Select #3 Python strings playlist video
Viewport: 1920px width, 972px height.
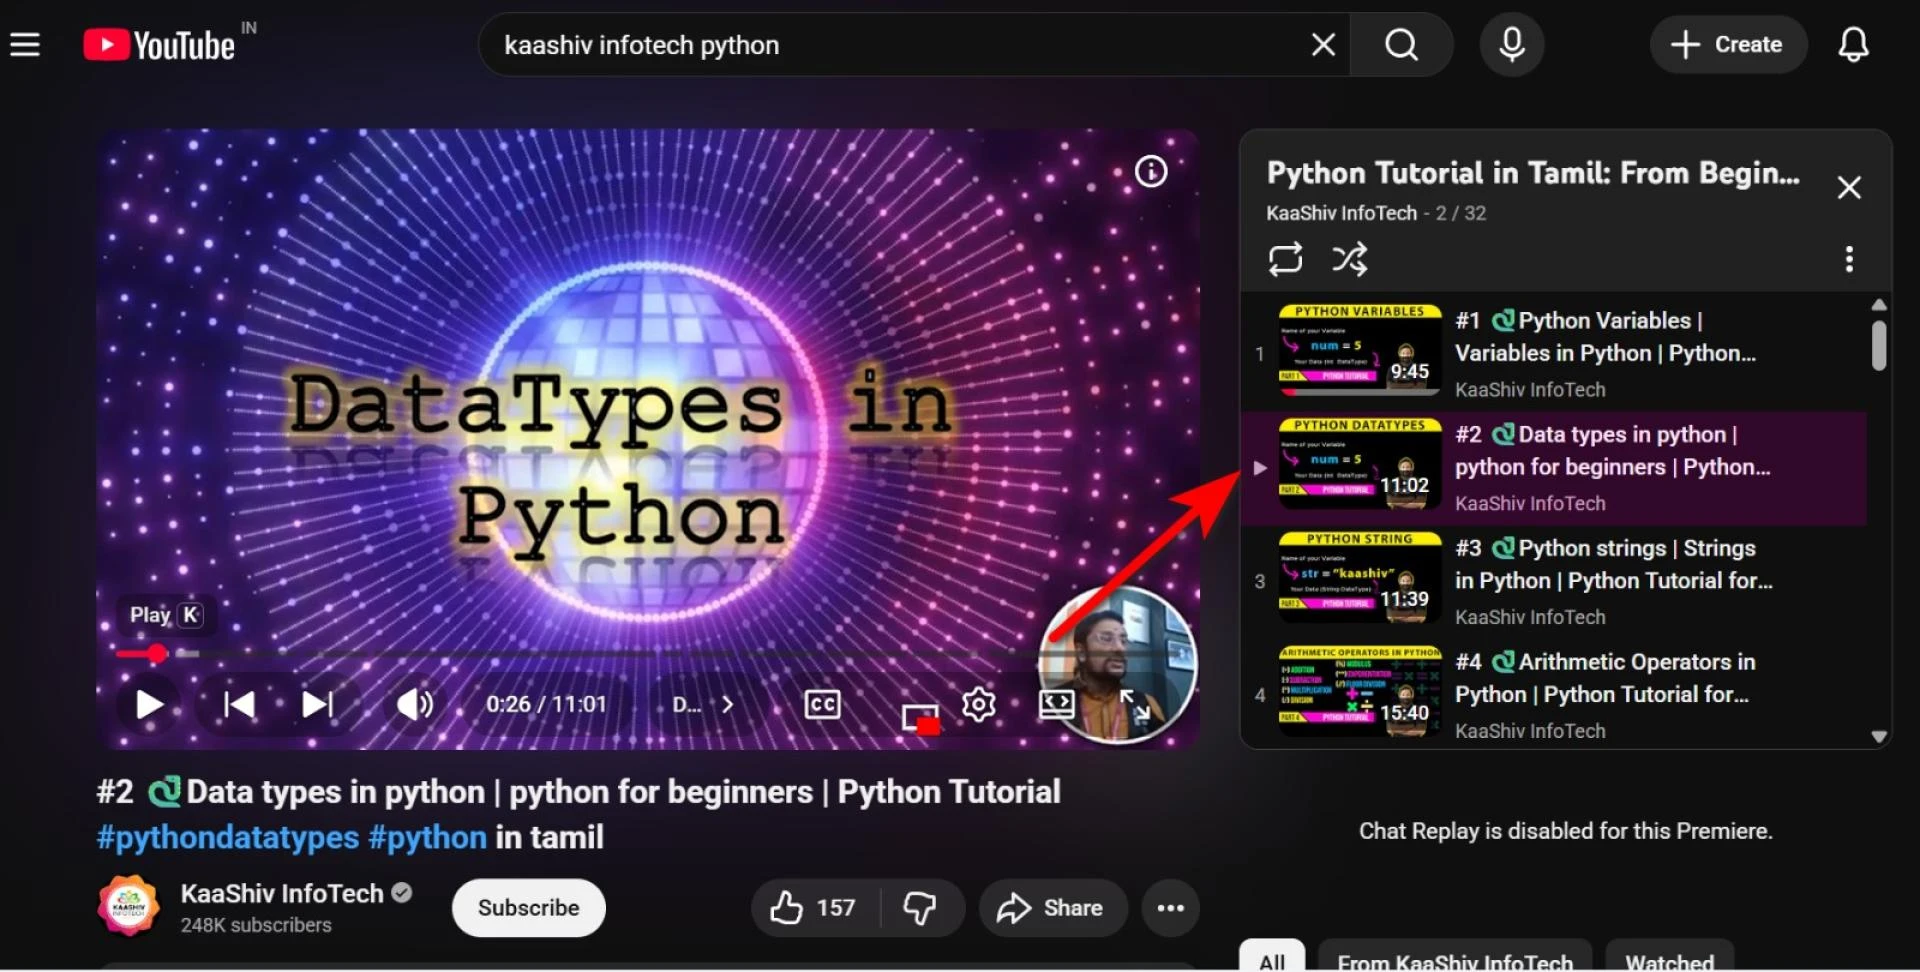click(x=1553, y=582)
